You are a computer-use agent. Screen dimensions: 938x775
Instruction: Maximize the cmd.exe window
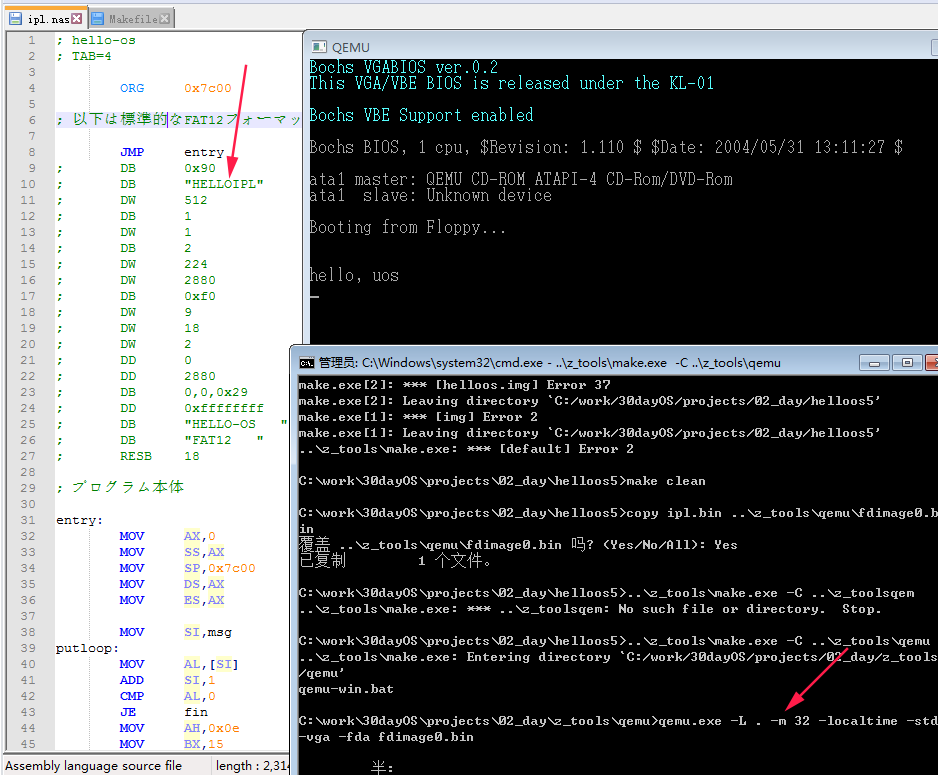(907, 362)
